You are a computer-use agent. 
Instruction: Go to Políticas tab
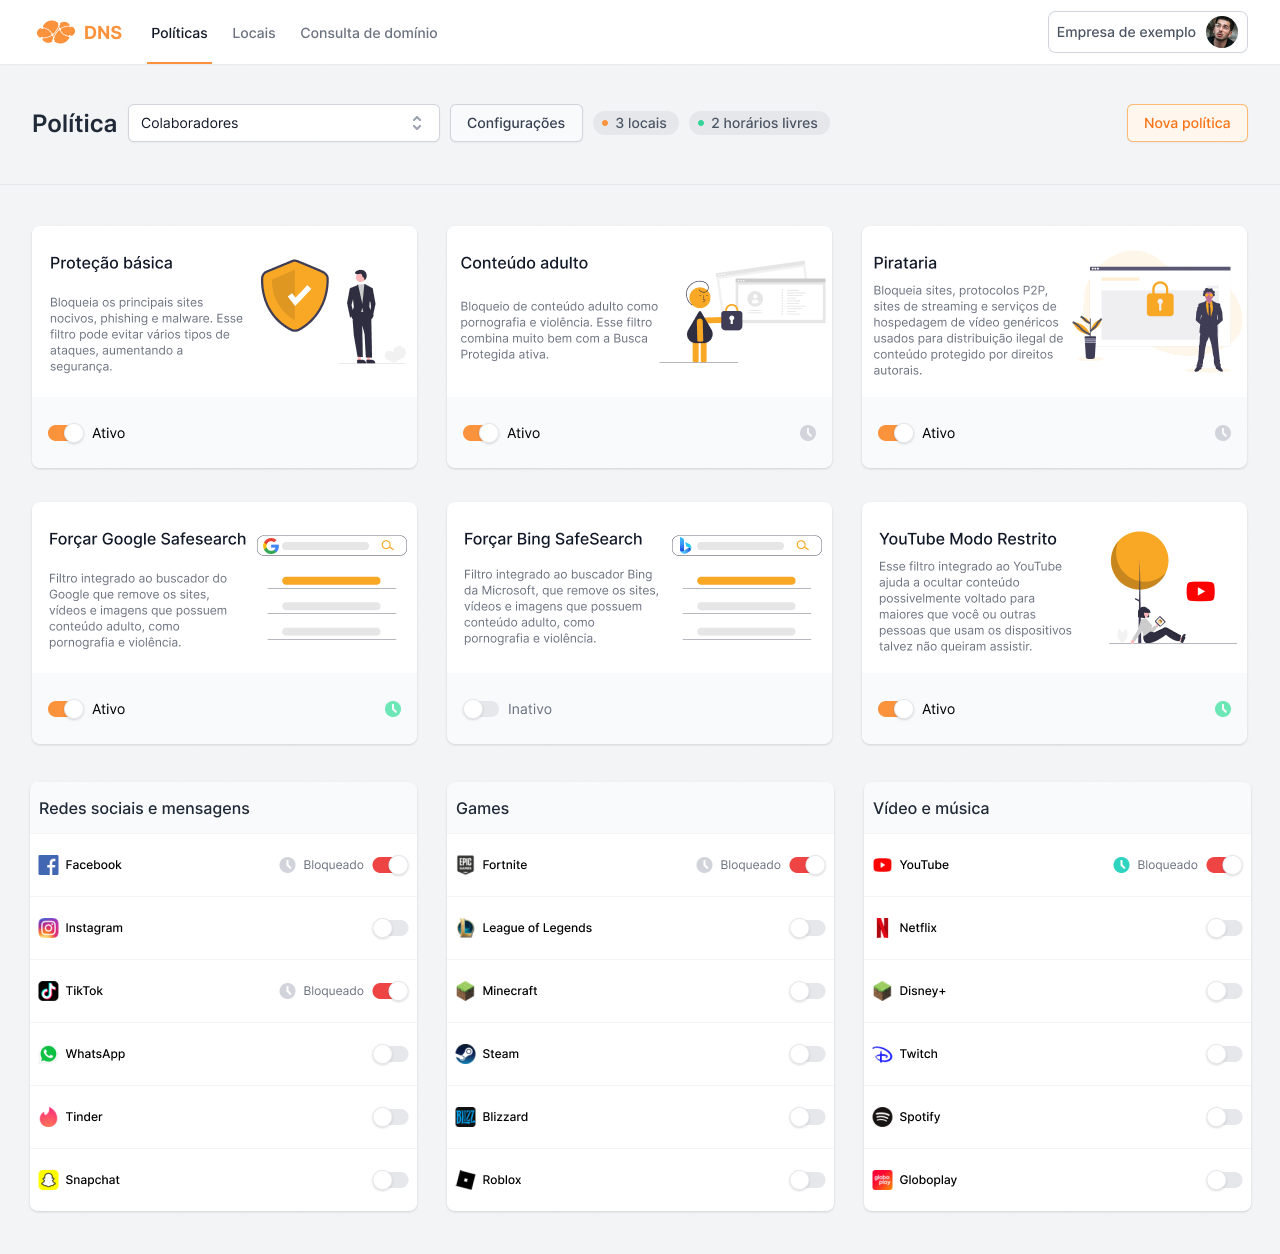179,33
